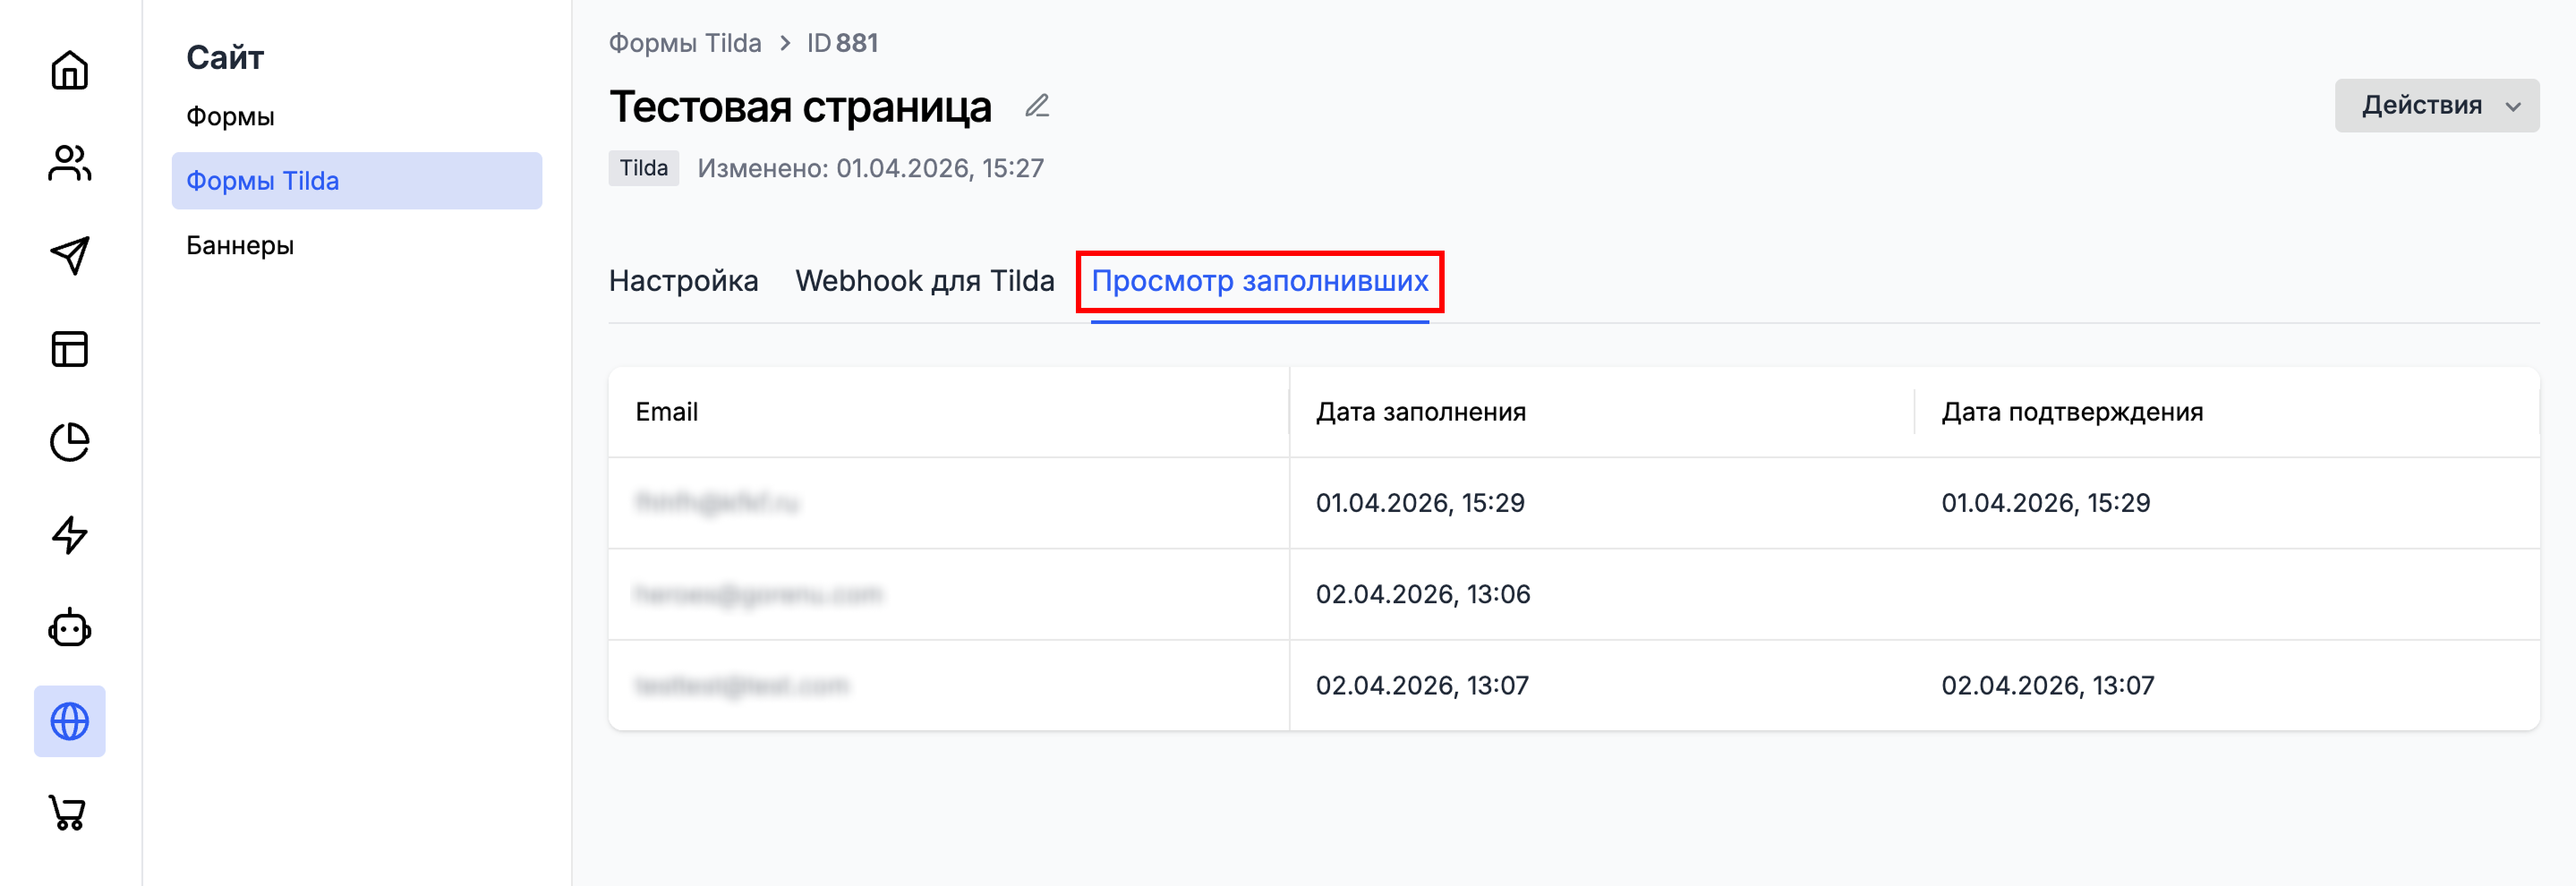The width and height of the screenshot is (2576, 886).
Task: Switch to the Настройка tab
Action: (x=683, y=281)
